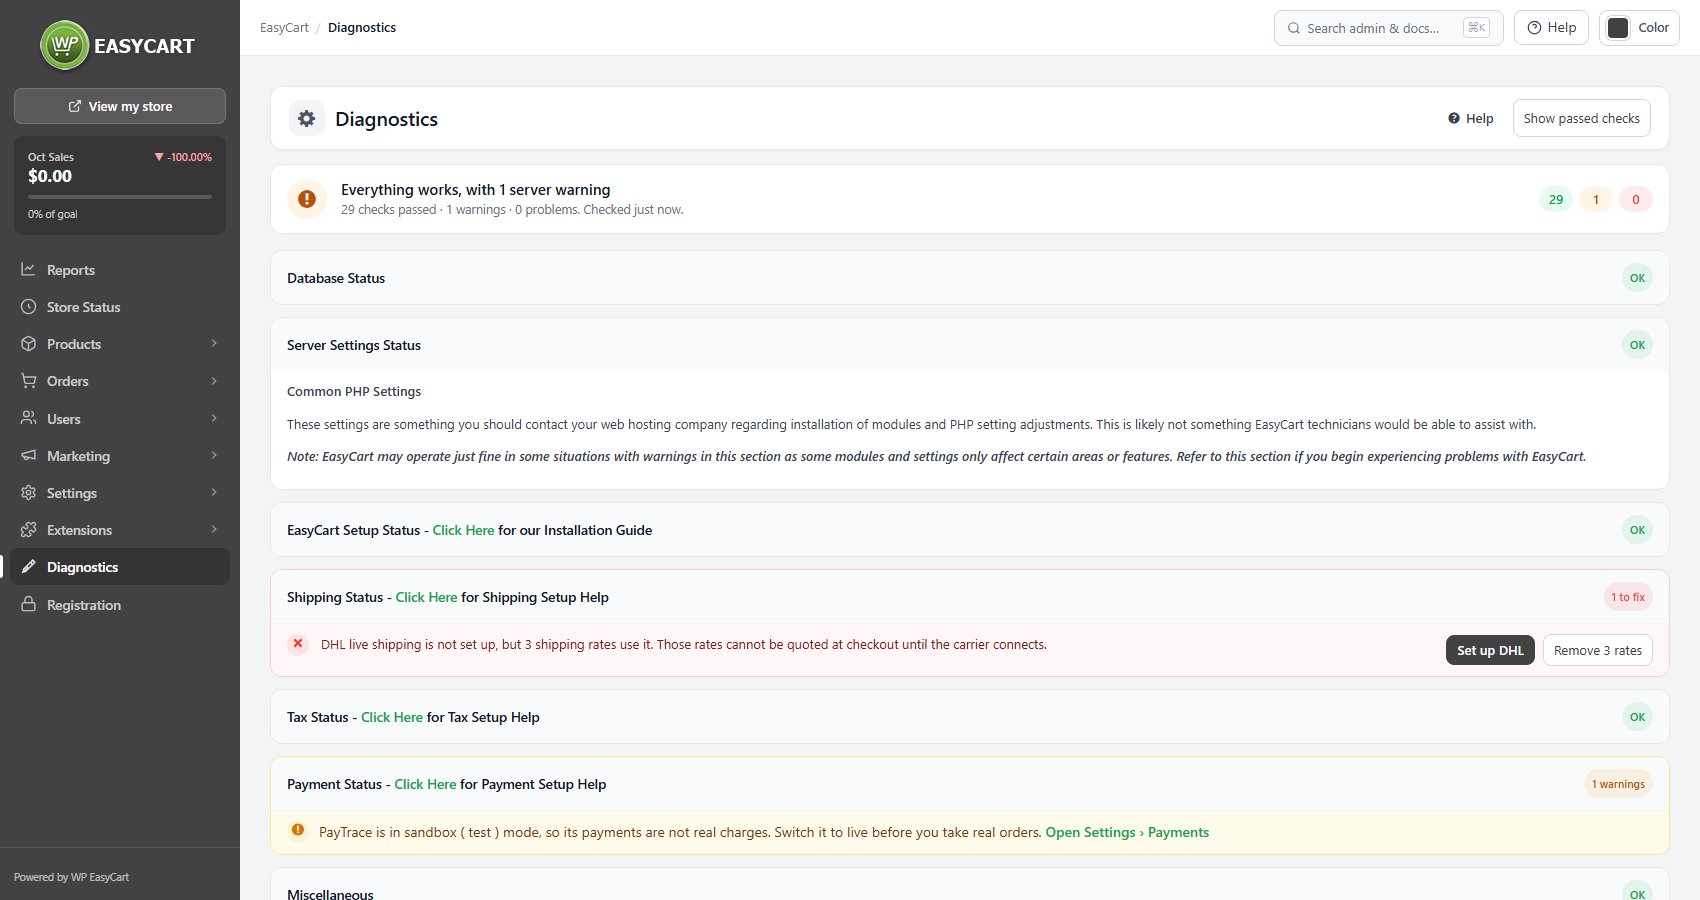
Task: Click the Orders cart icon
Action: point(28,381)
